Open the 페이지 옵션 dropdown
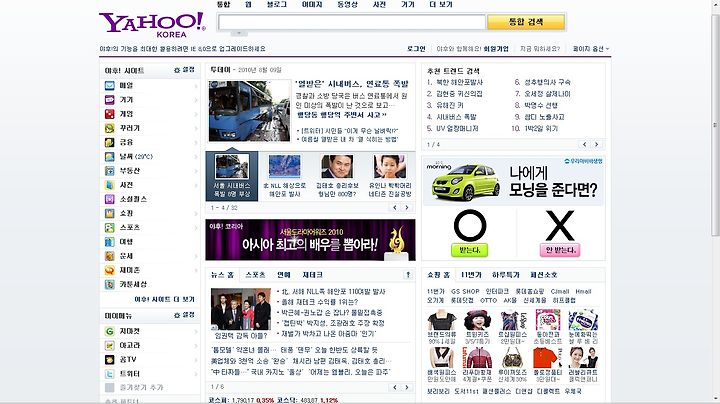This screenshot has width=720, height=404. click(x=591, y=49)
